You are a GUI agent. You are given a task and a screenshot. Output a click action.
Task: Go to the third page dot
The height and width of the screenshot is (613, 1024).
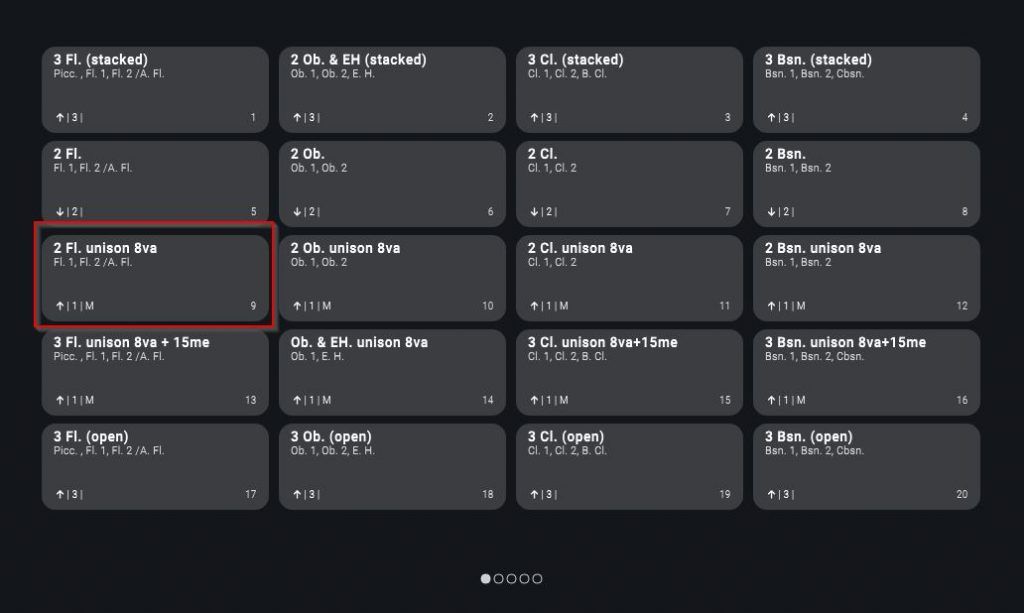coord(511,578)
